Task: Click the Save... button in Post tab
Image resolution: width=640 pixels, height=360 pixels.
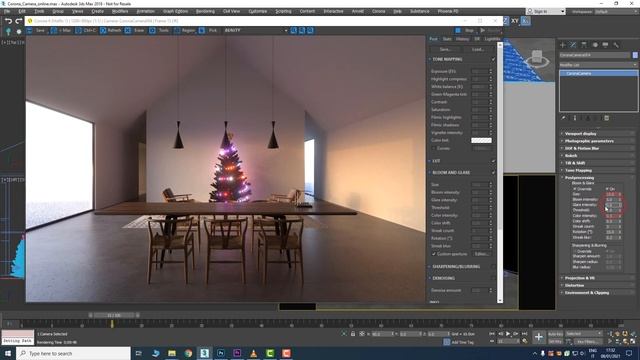Action: point(445,49)
